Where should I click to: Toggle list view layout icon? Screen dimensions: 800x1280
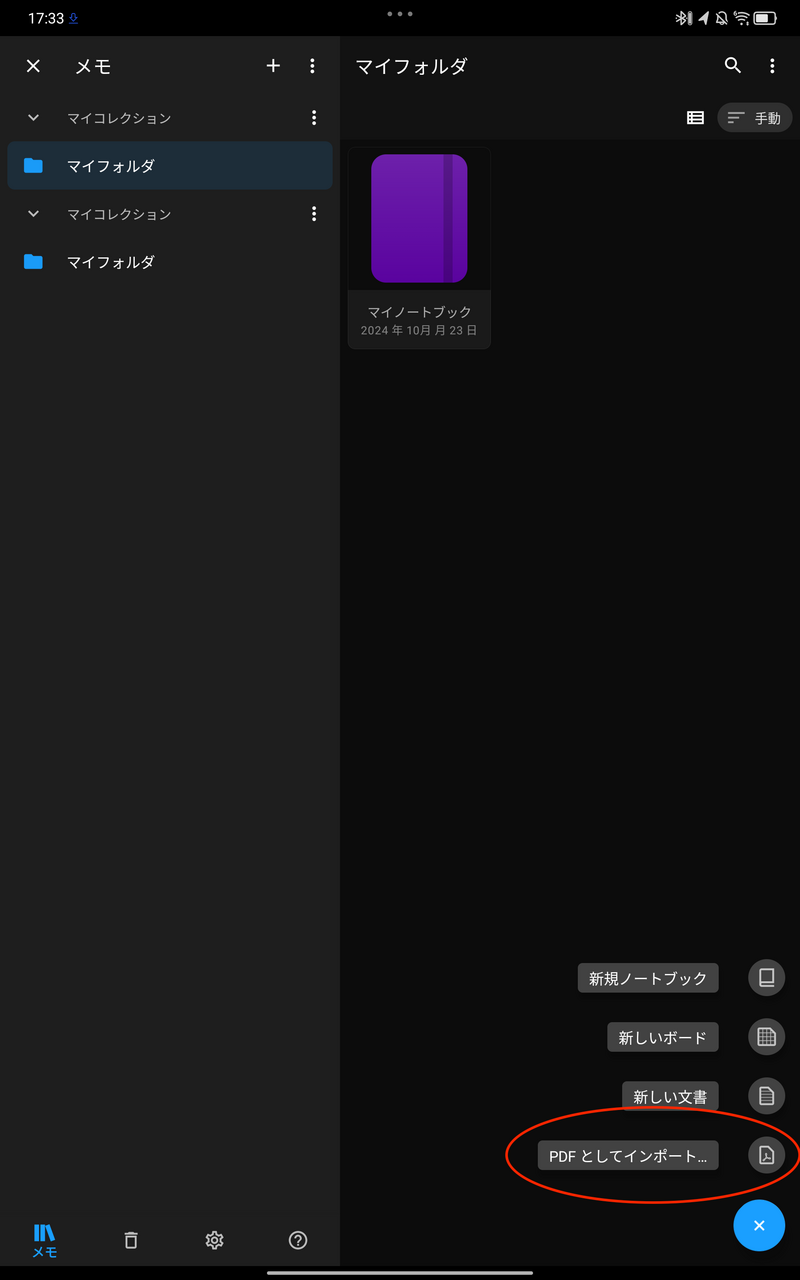coord(695,118)
